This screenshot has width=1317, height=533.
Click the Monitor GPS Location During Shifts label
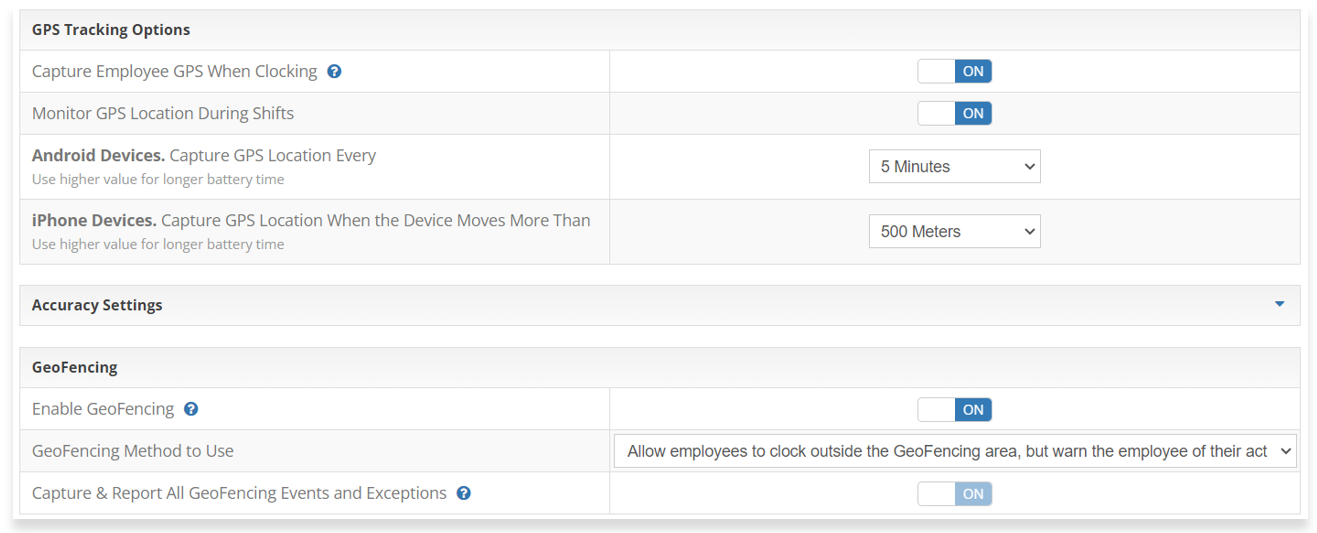pos(163,113)
